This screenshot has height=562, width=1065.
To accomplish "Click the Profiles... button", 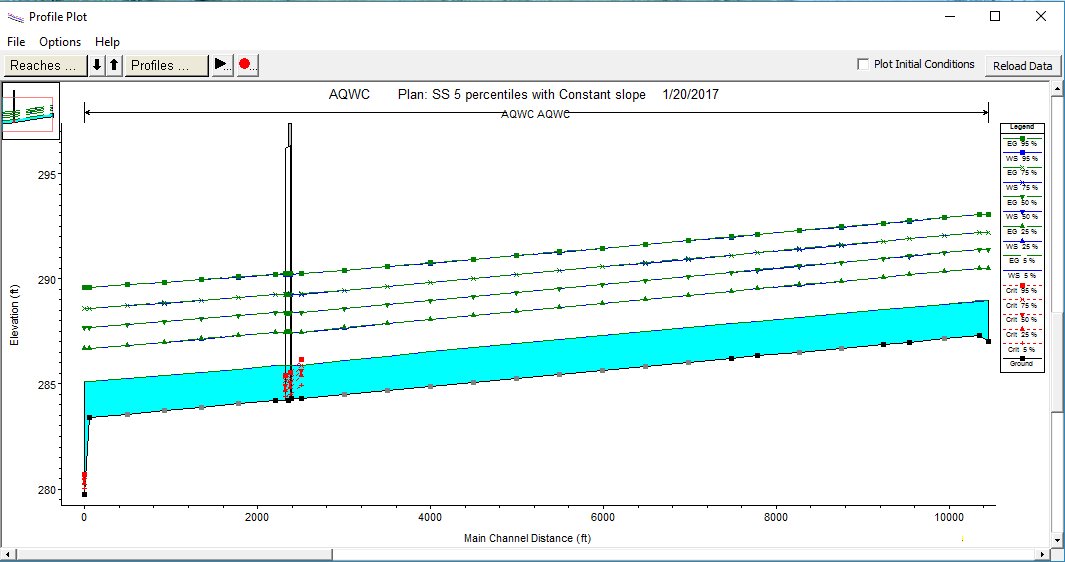I will pyautogui.click(x=166, y=65).
